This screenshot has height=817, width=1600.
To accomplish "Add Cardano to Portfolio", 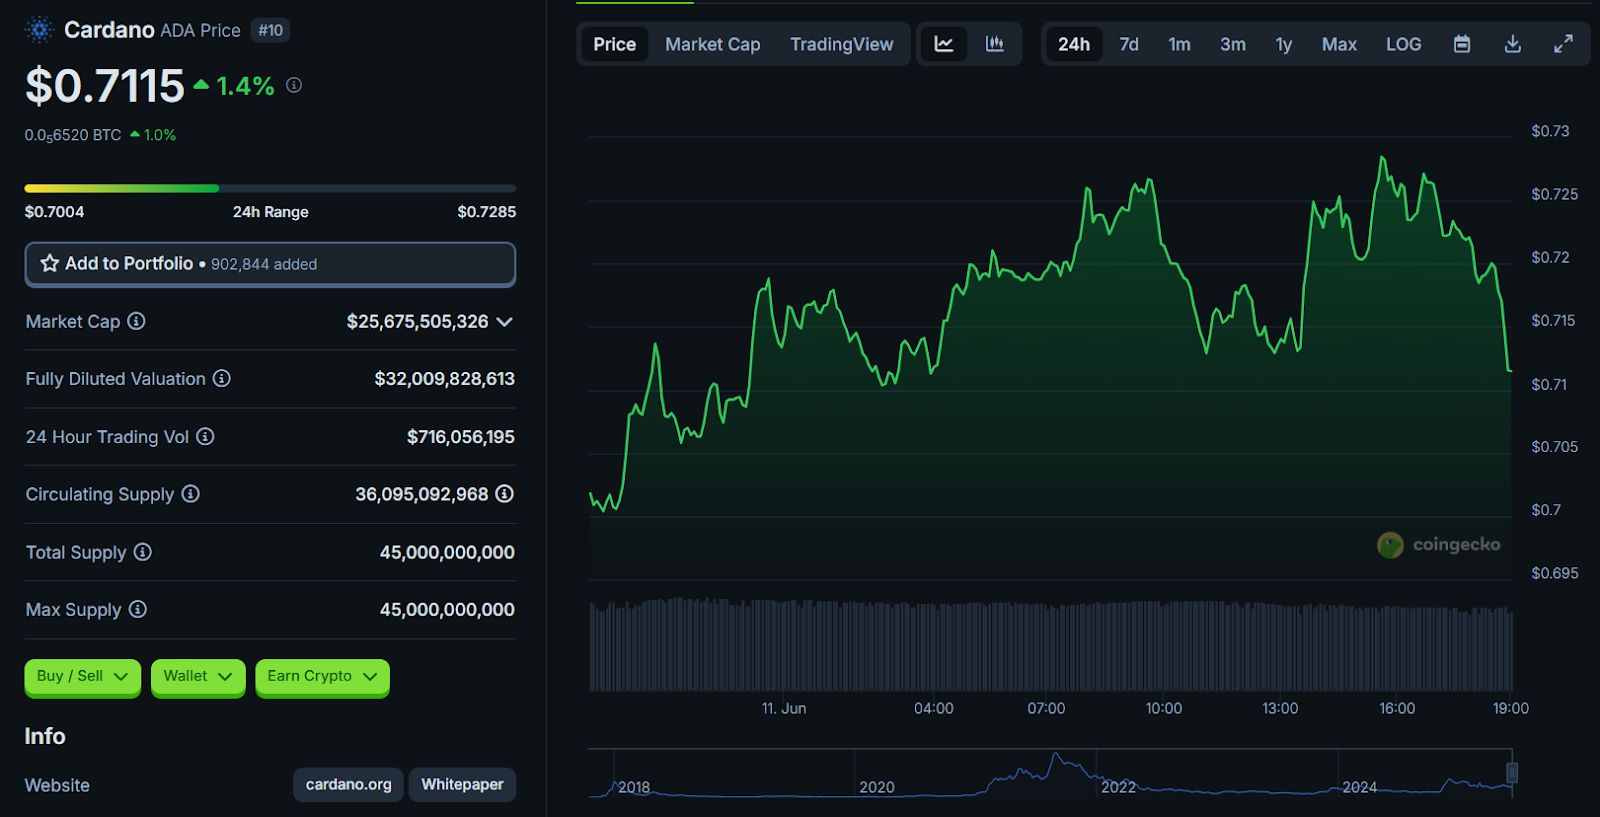I will (270, 264).
